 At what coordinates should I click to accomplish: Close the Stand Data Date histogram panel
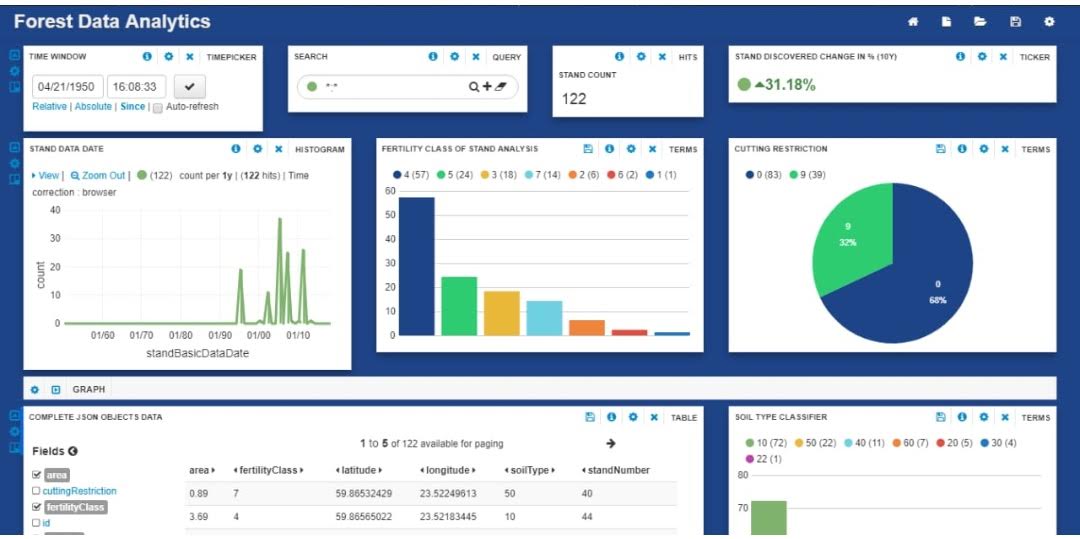pos(278,149)
